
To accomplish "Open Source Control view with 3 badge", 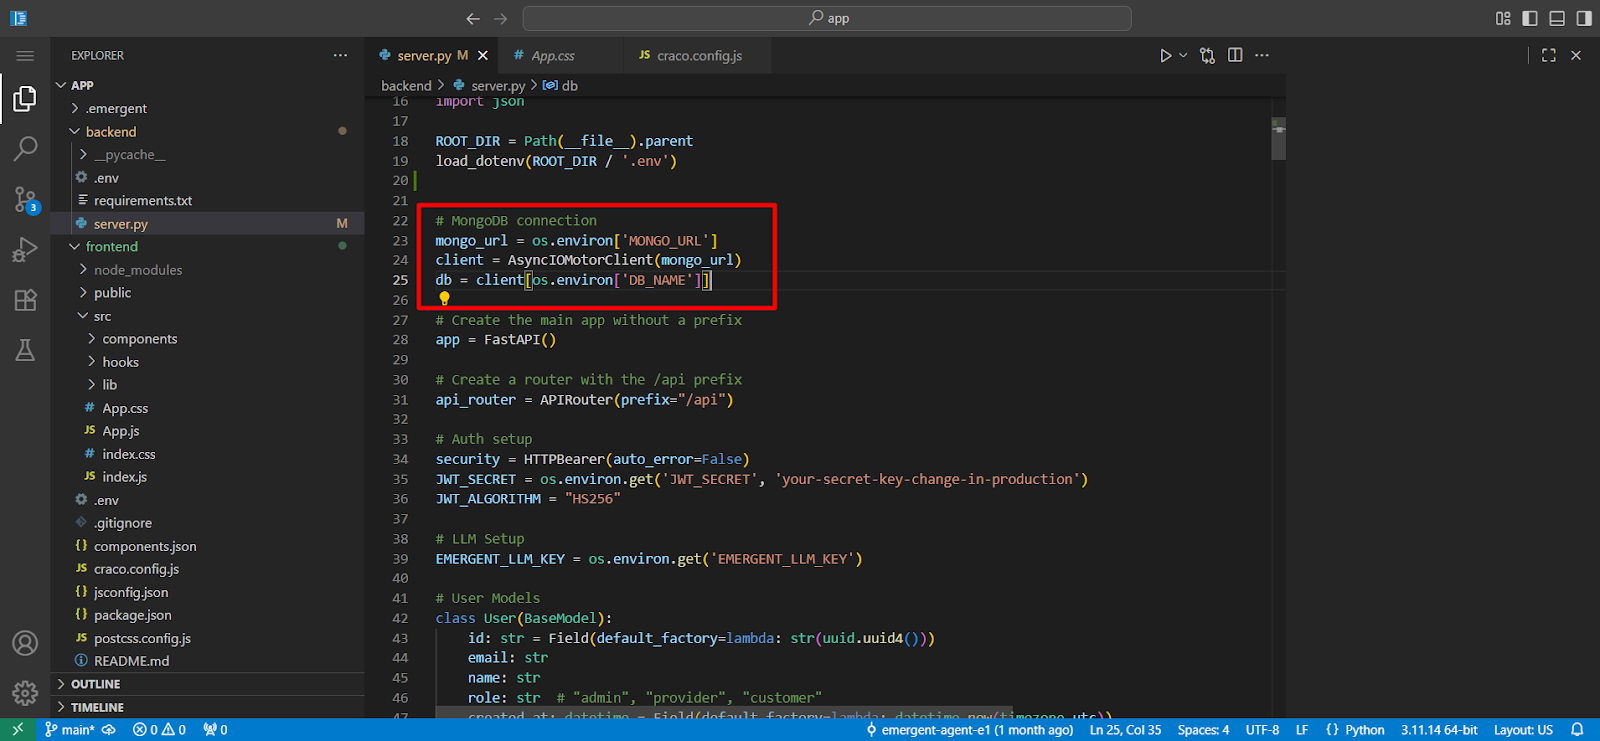I will tap(25, 200).
